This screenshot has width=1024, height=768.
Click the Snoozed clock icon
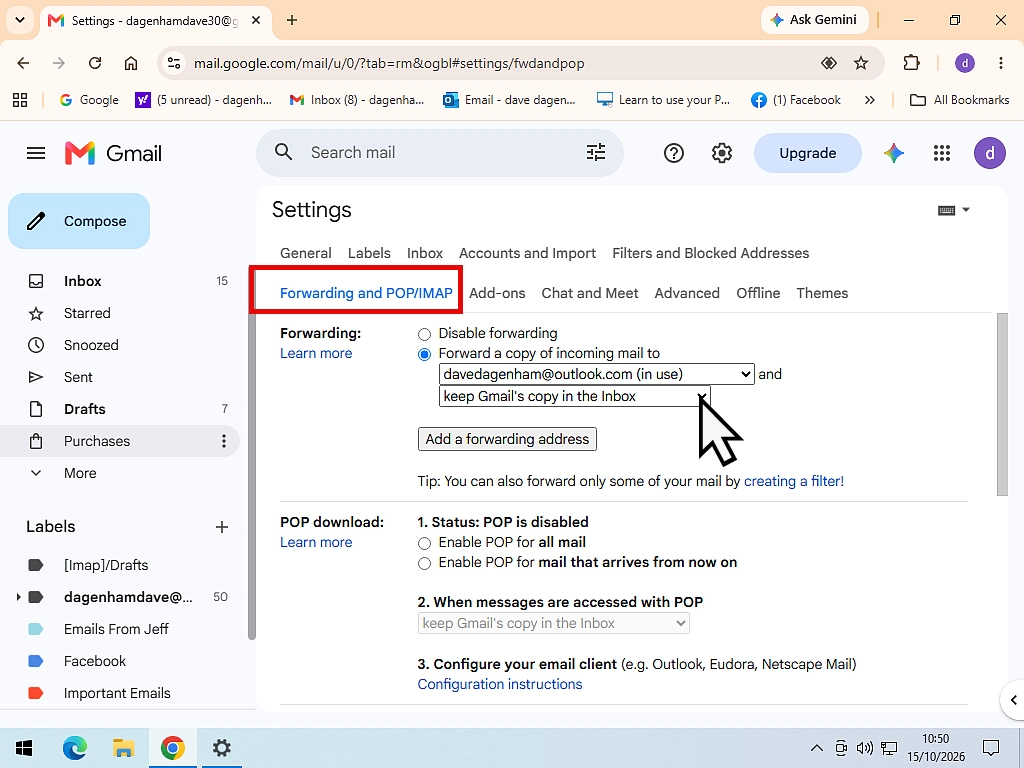click(x=36, y=345)
